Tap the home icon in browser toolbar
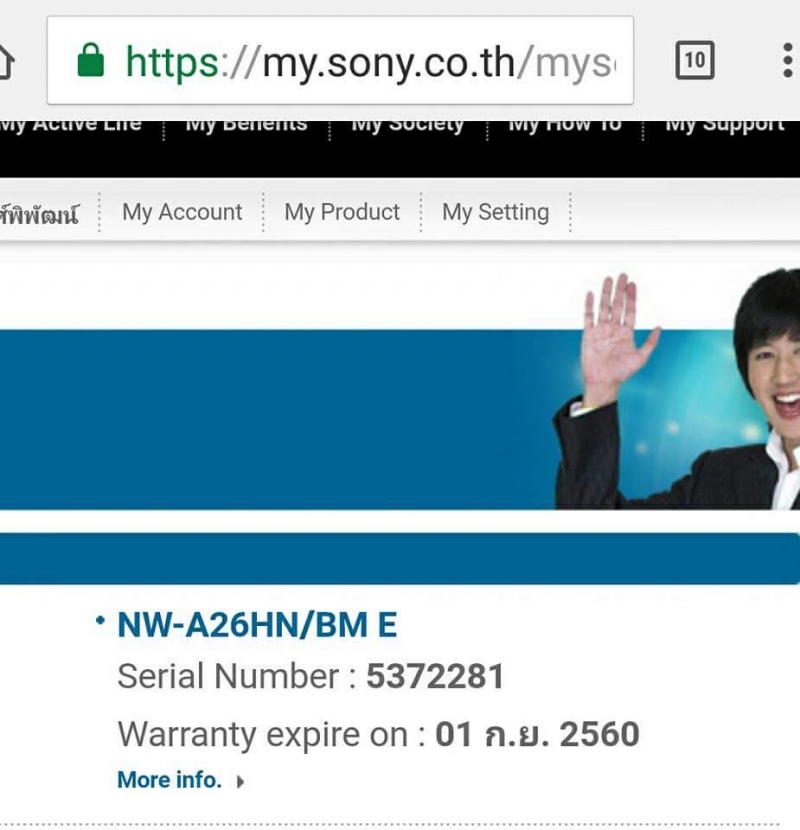This screenshot has height=830, width=800. point(6,62)
